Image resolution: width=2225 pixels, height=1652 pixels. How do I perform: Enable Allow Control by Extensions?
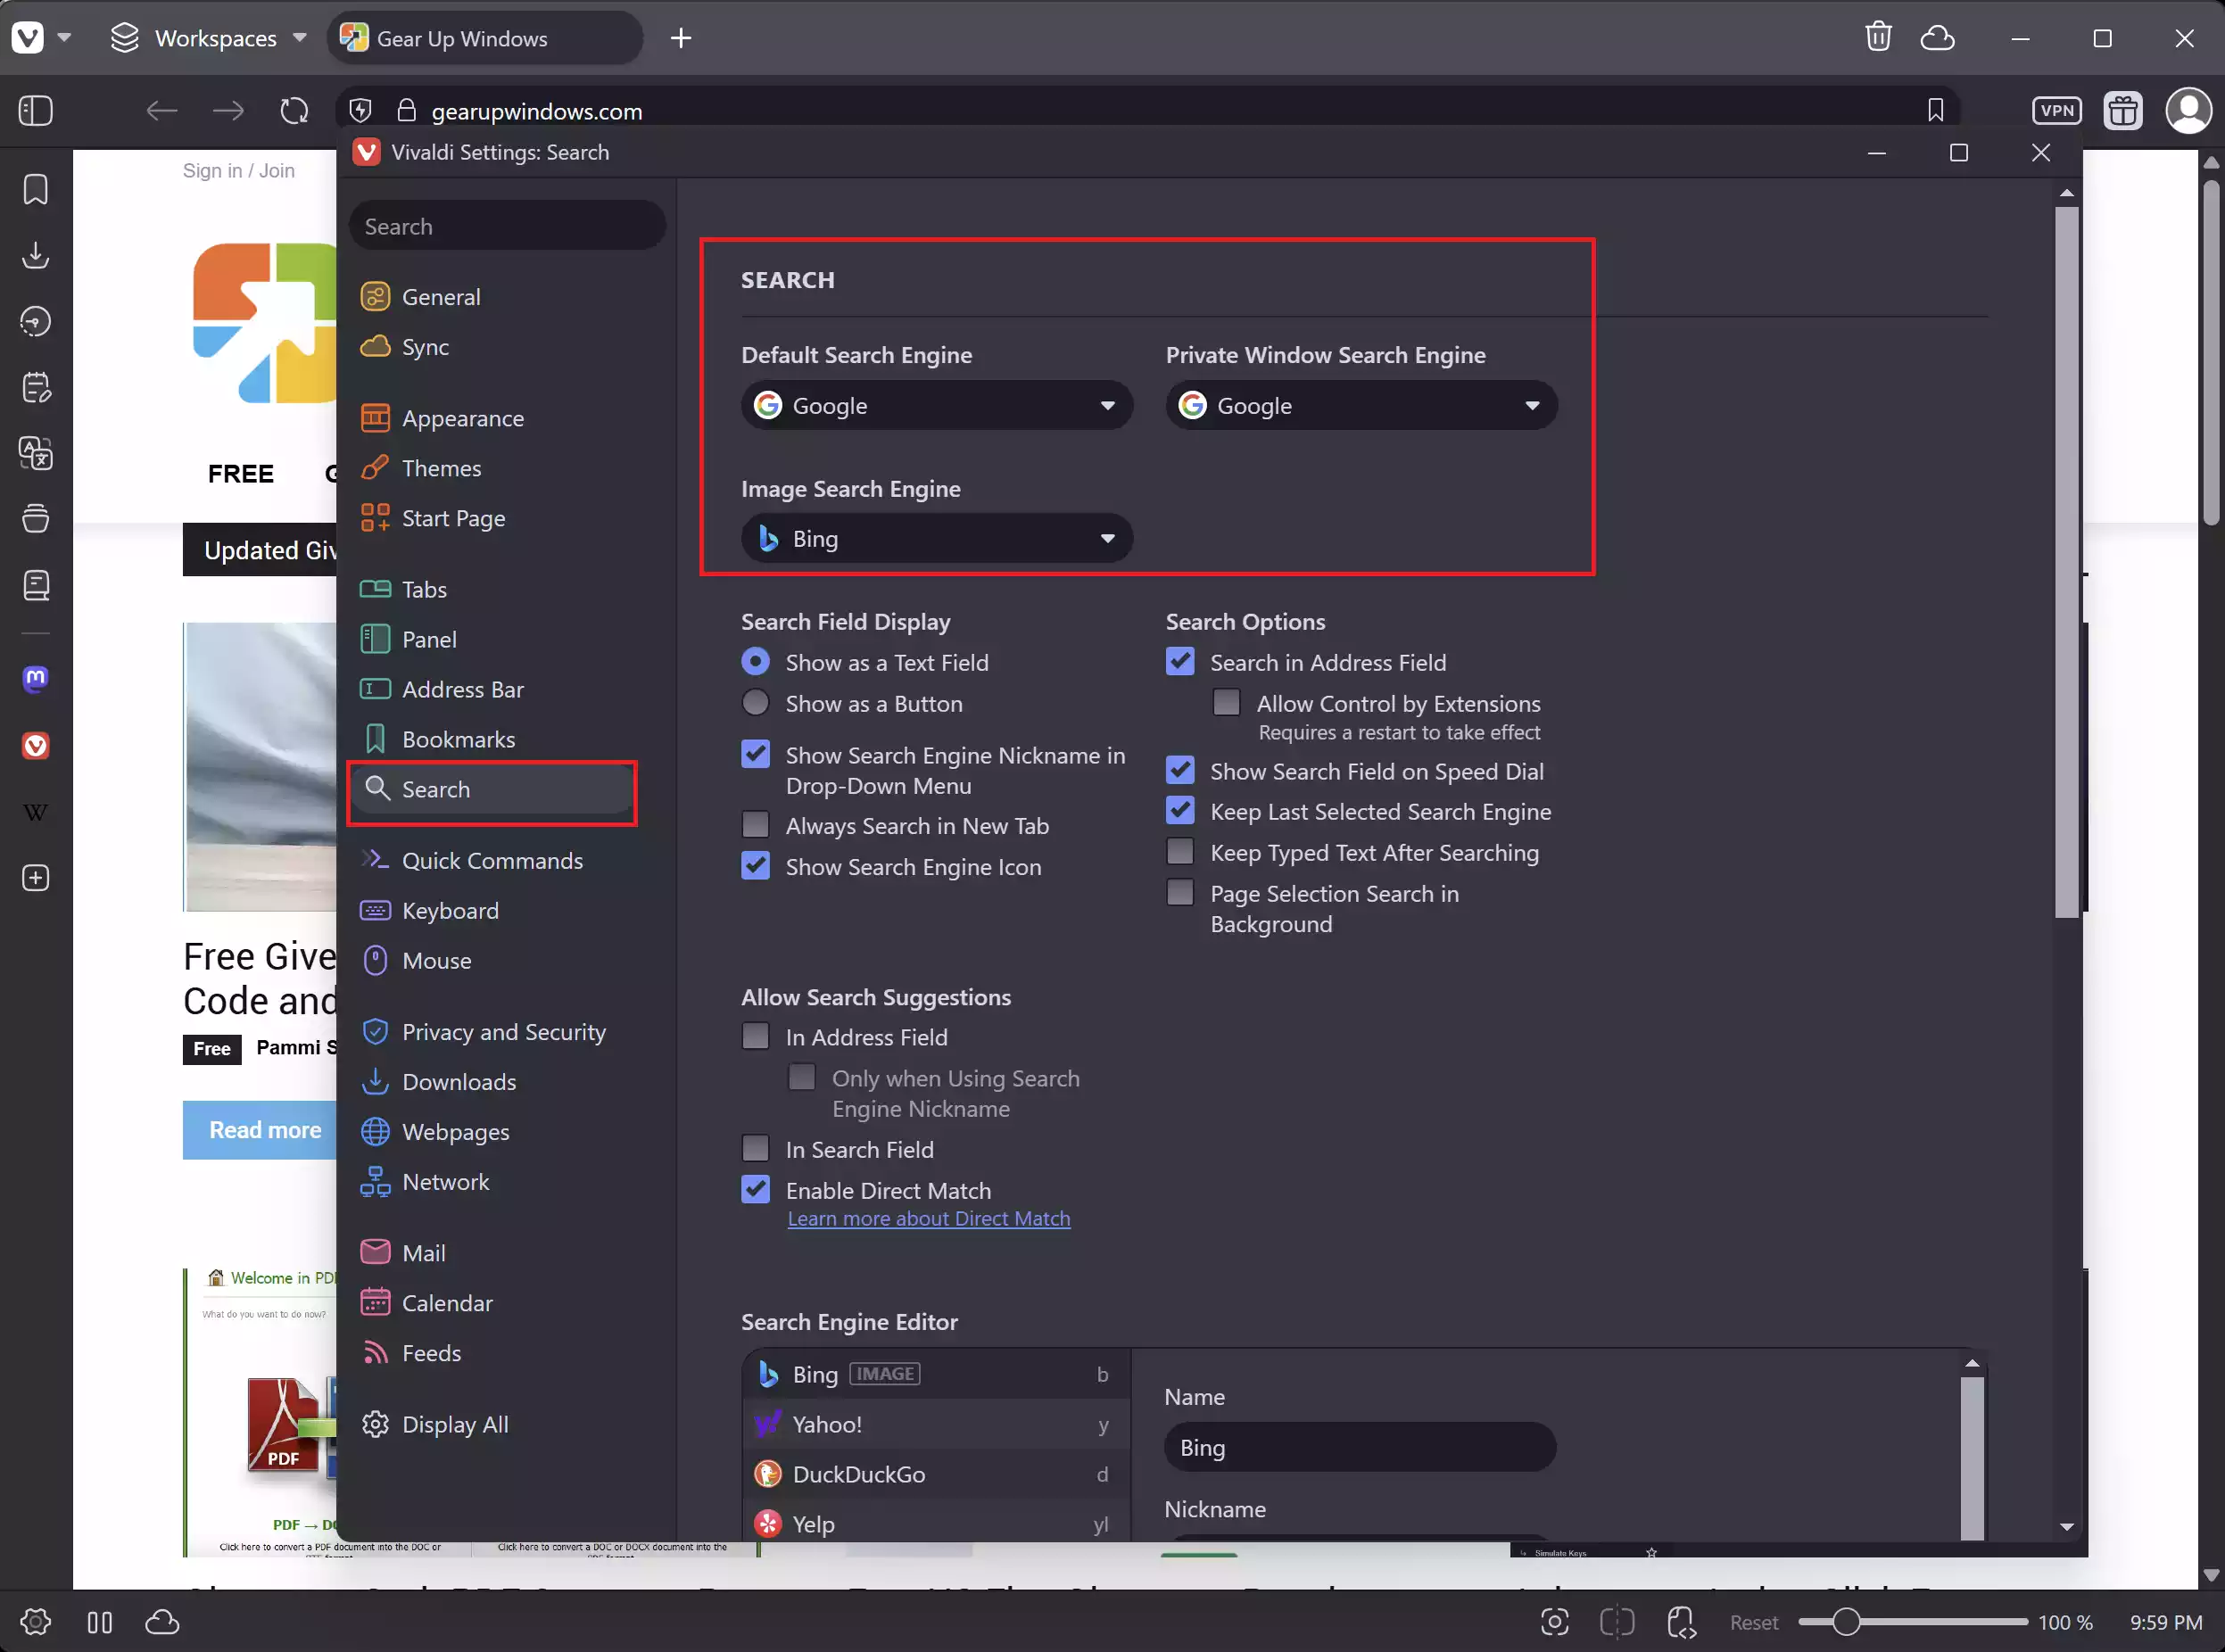(1227, 702)
